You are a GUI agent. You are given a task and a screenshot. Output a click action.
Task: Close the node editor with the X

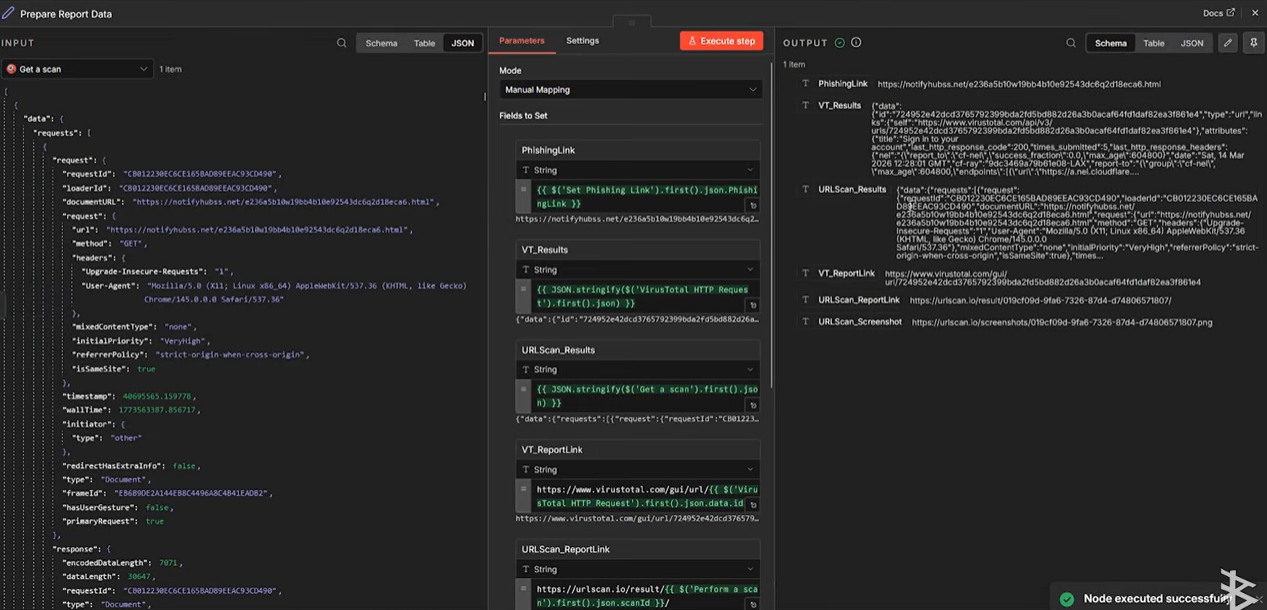[x=1254, y=13]
